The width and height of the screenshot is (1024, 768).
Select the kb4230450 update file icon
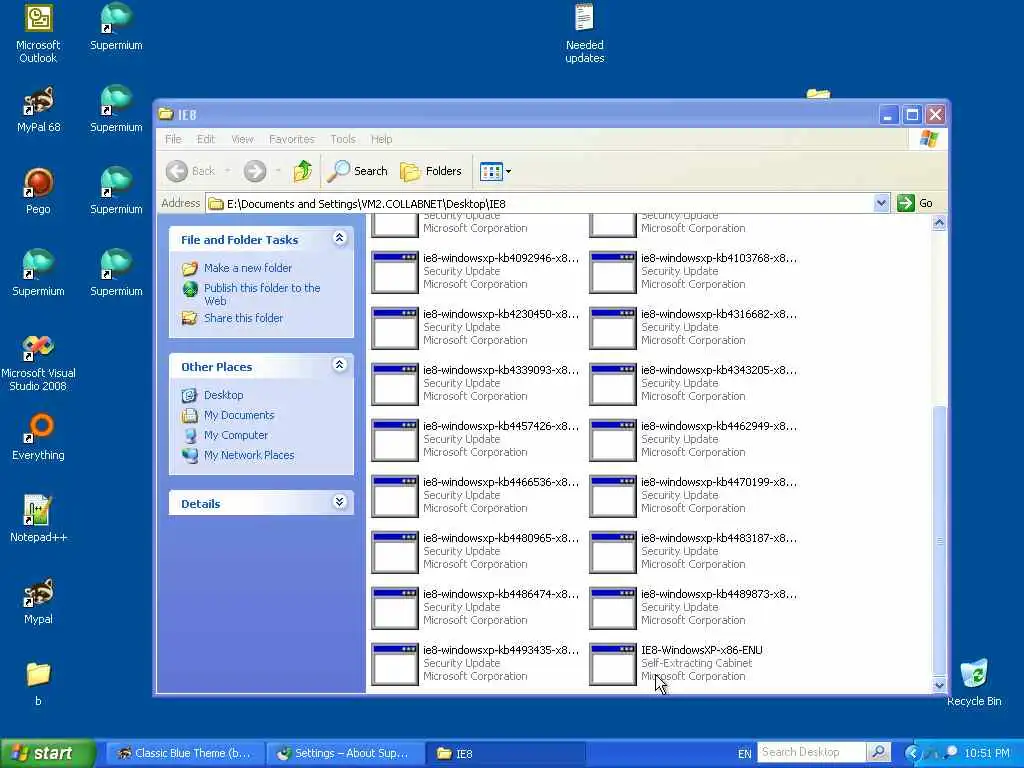point(395,328)
